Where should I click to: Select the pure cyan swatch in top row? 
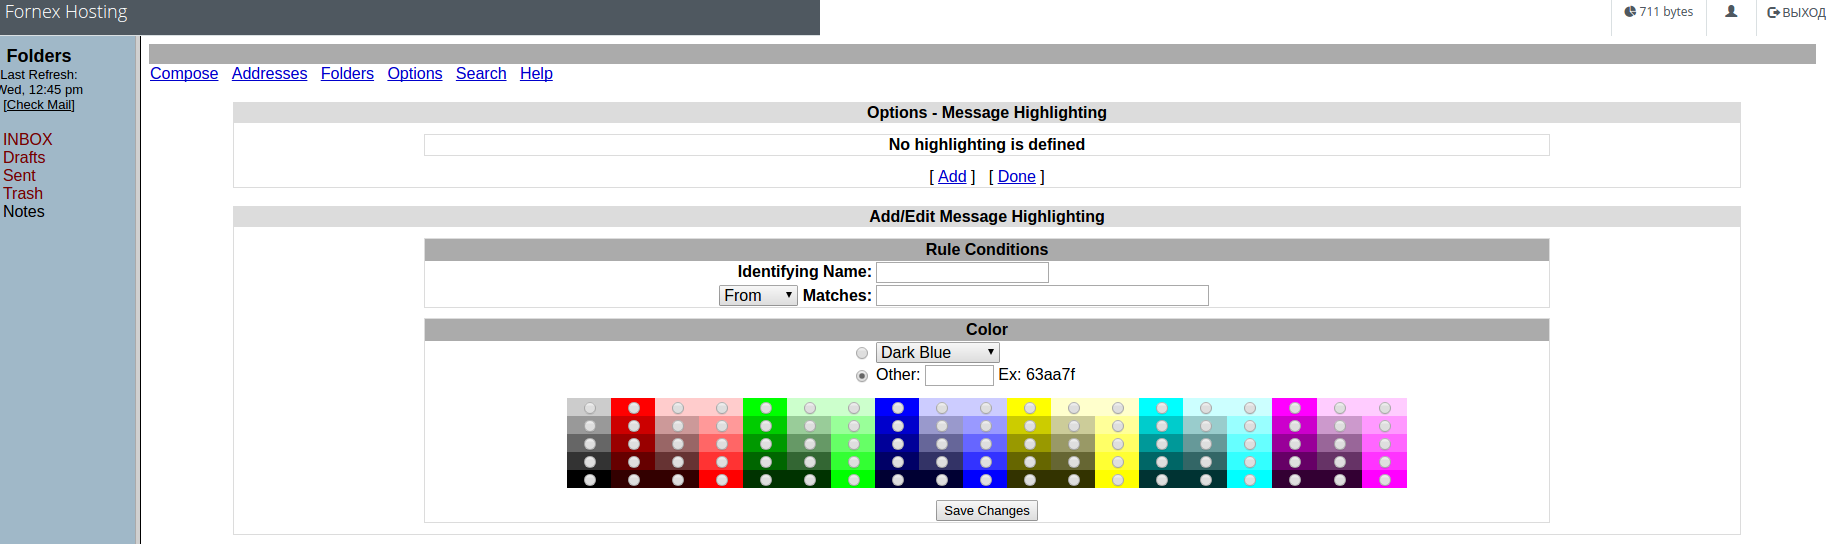point(1162,408)
